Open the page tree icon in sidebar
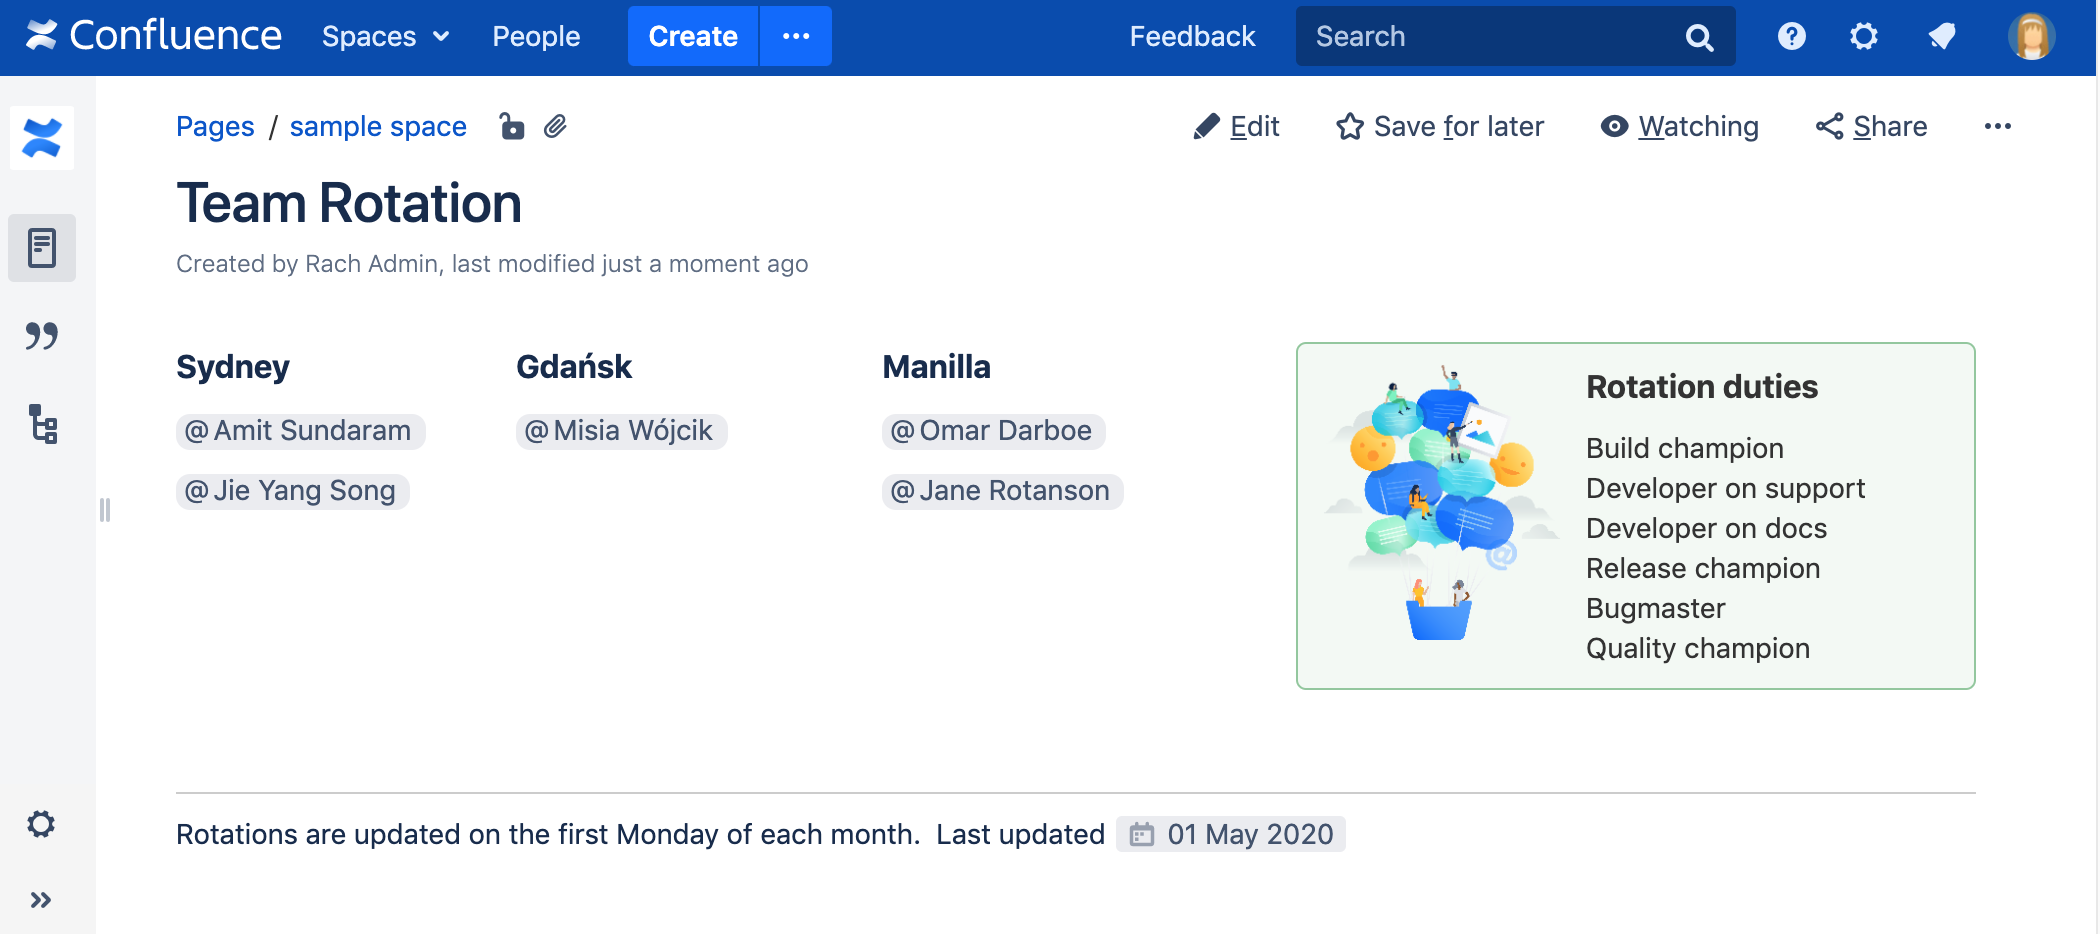Screen dimensions: 2100x934 42,424
